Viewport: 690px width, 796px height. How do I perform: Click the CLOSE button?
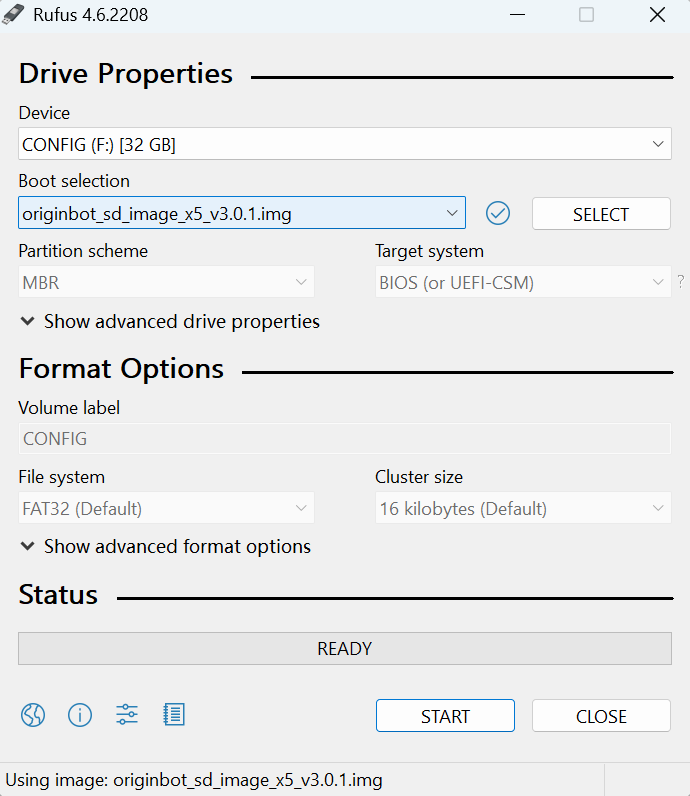601,716
